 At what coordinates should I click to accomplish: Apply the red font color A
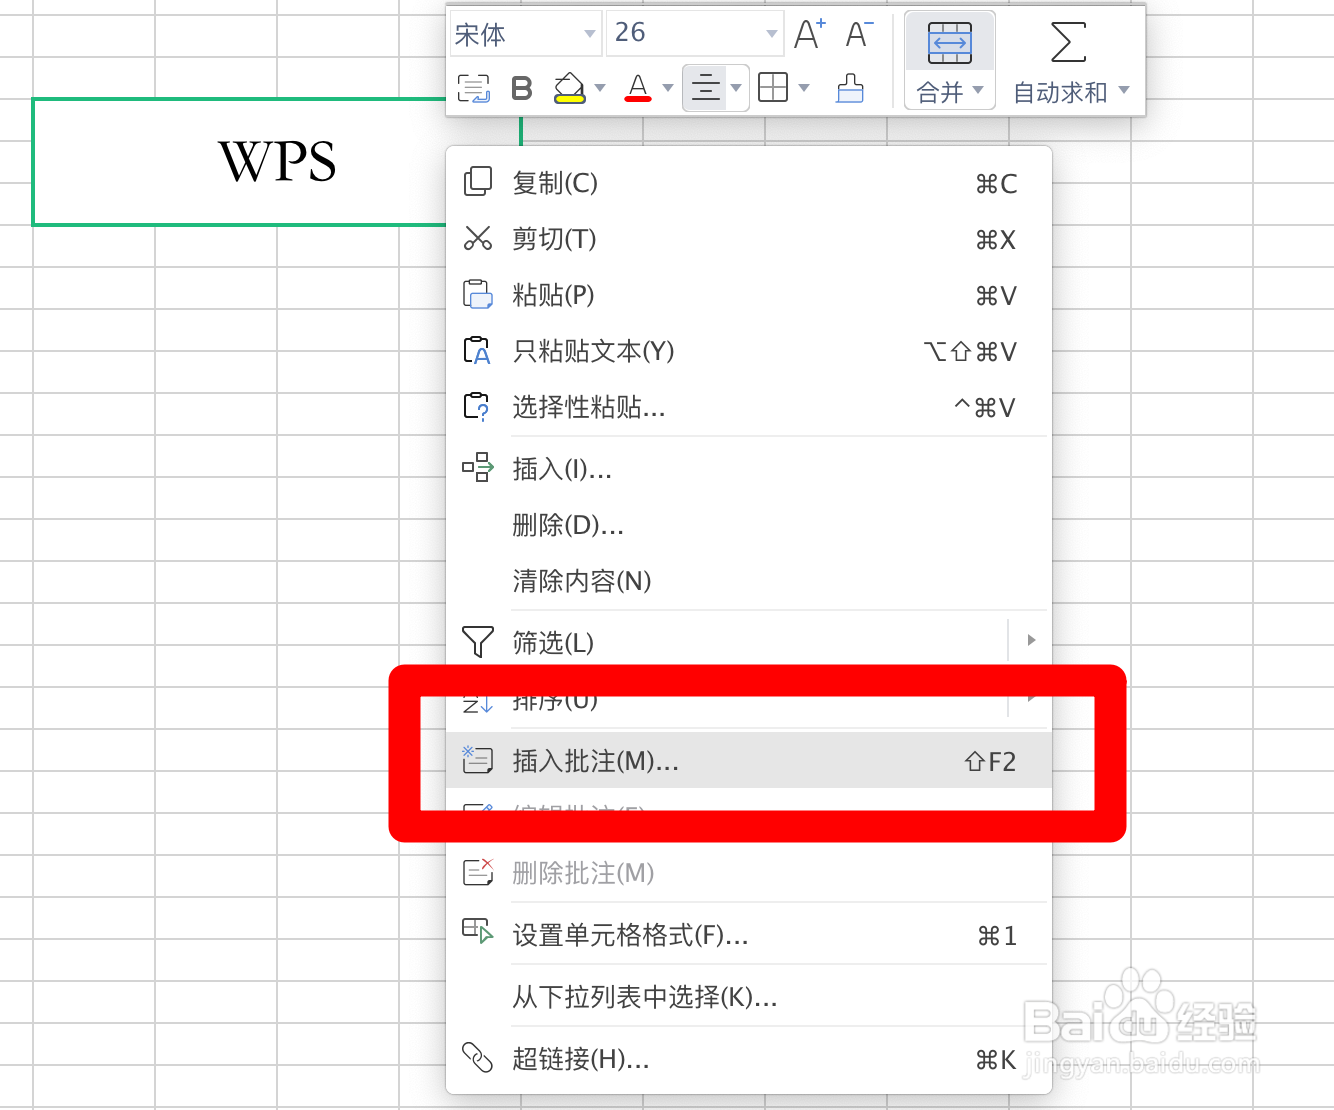[x=638, y=88]
